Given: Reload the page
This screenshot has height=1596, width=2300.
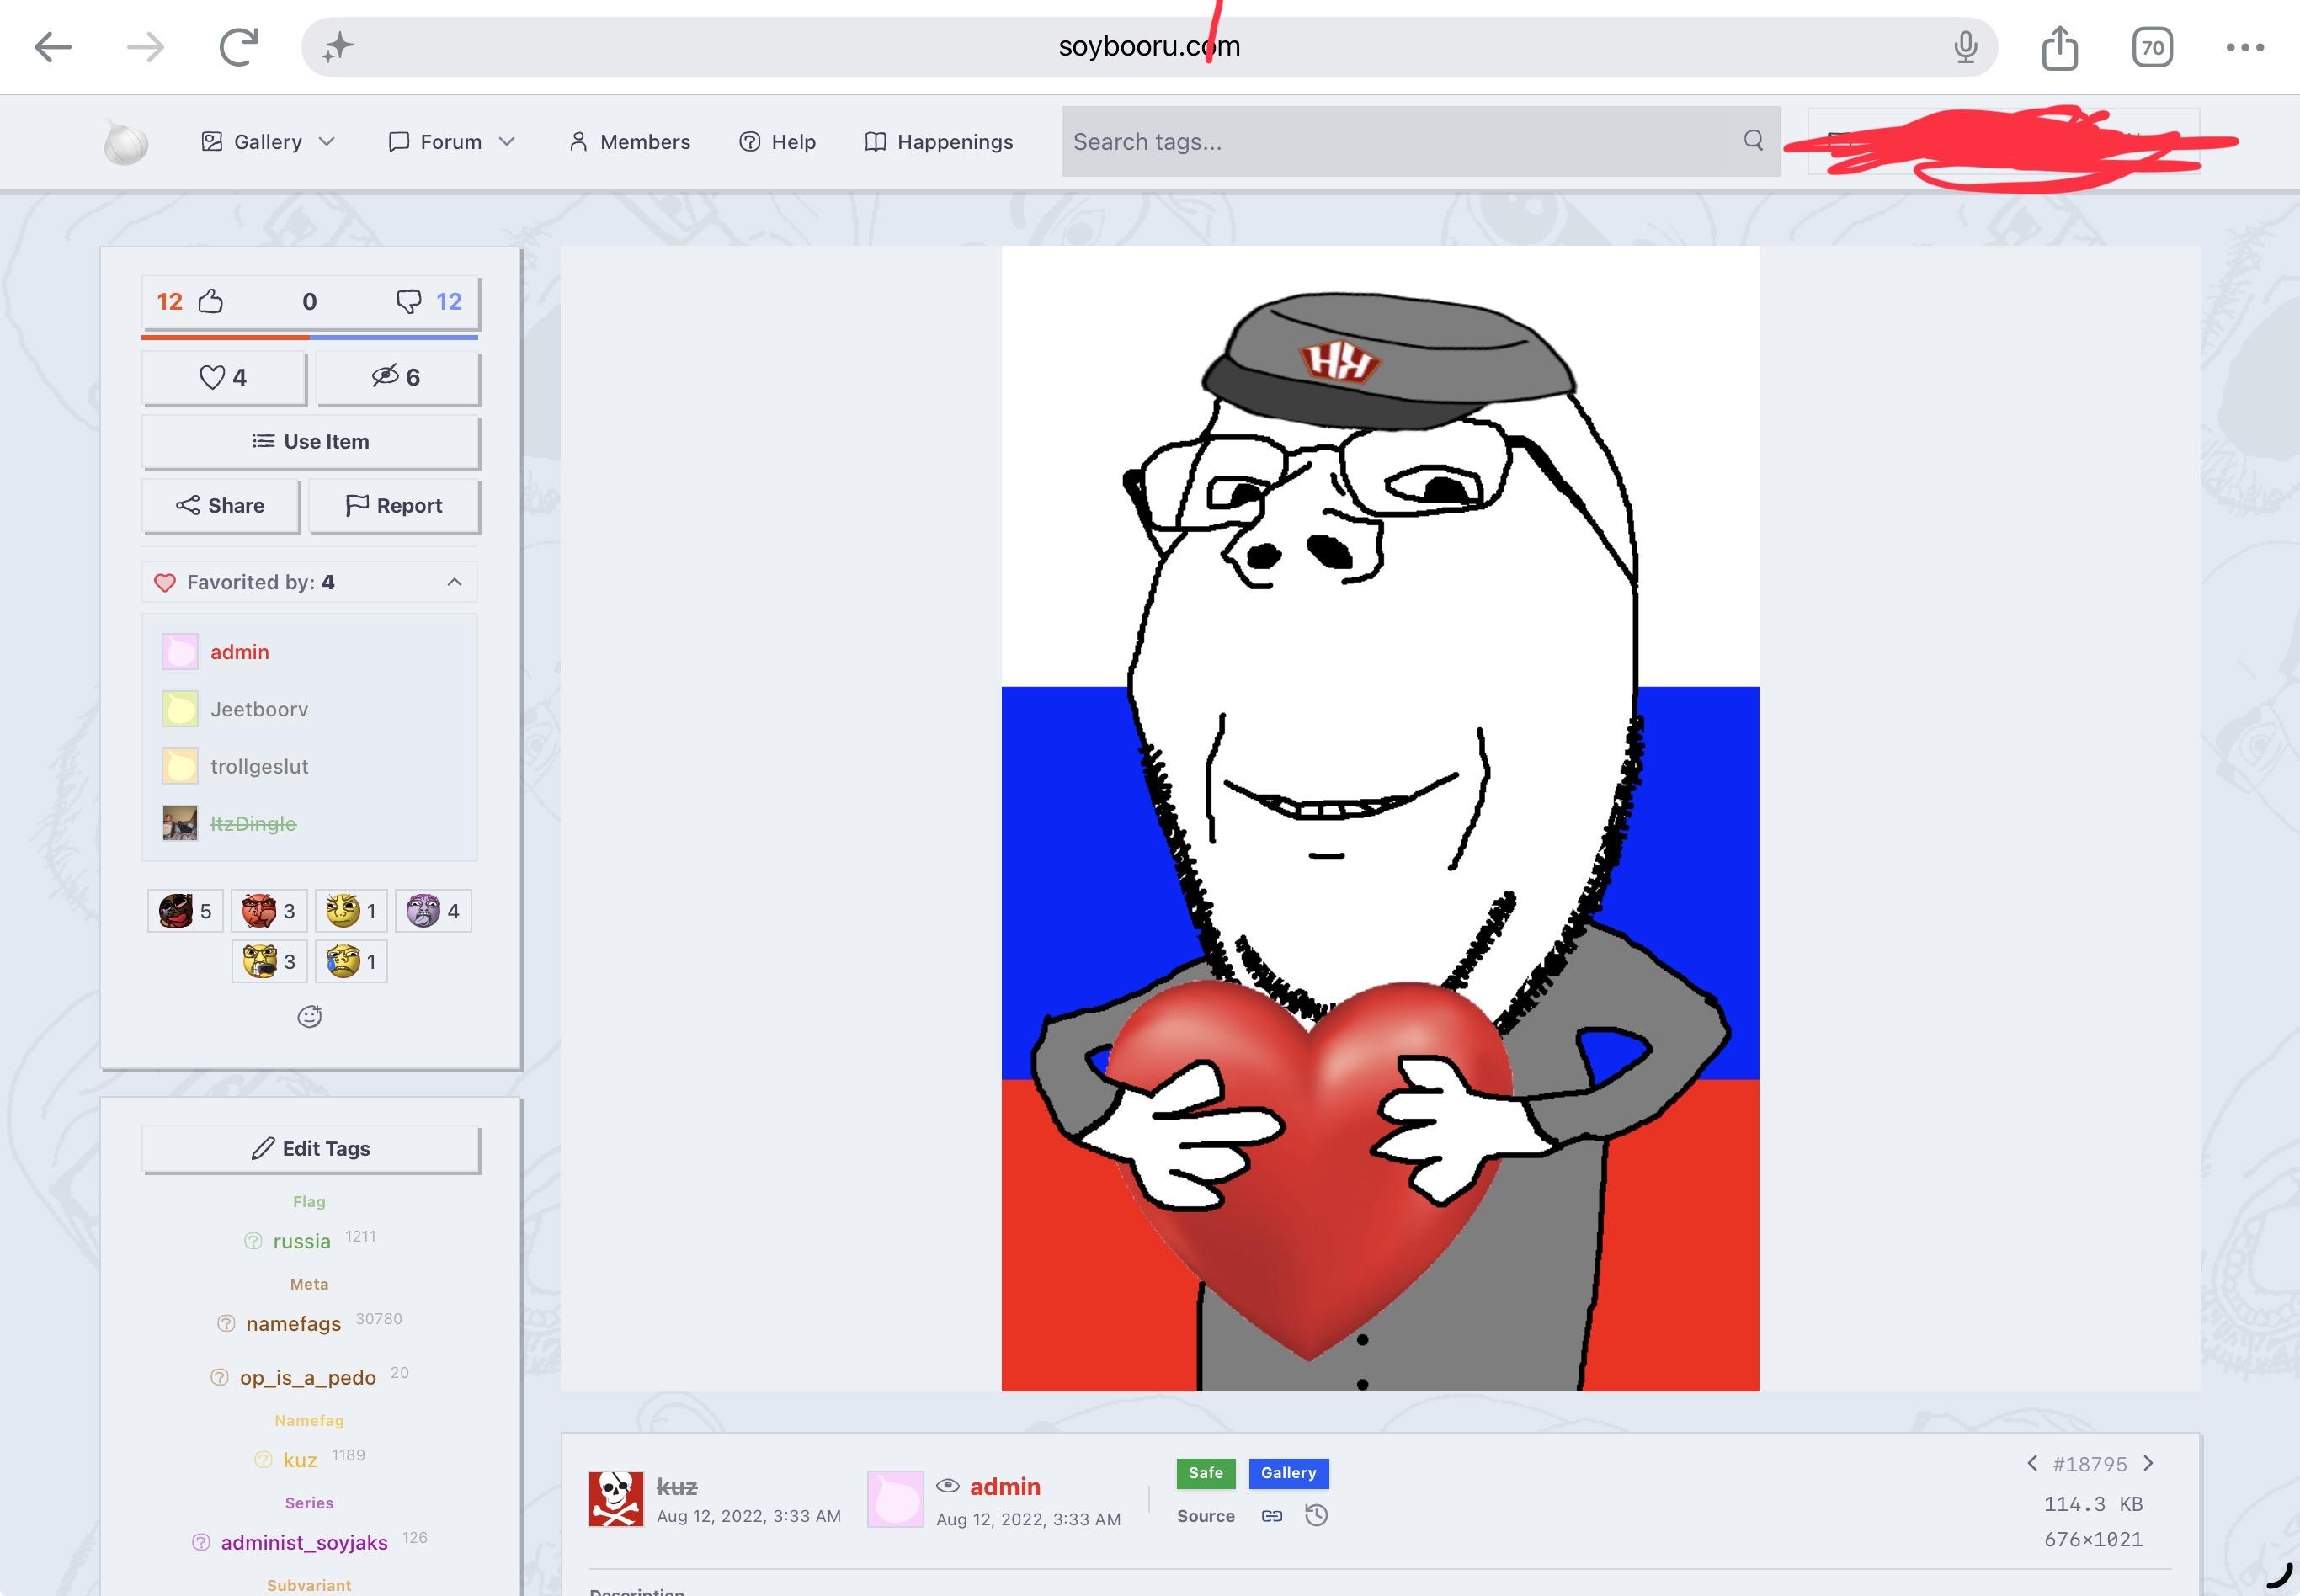Looking at the screenshot, I should pyautogui.click(x=239, y=47).
